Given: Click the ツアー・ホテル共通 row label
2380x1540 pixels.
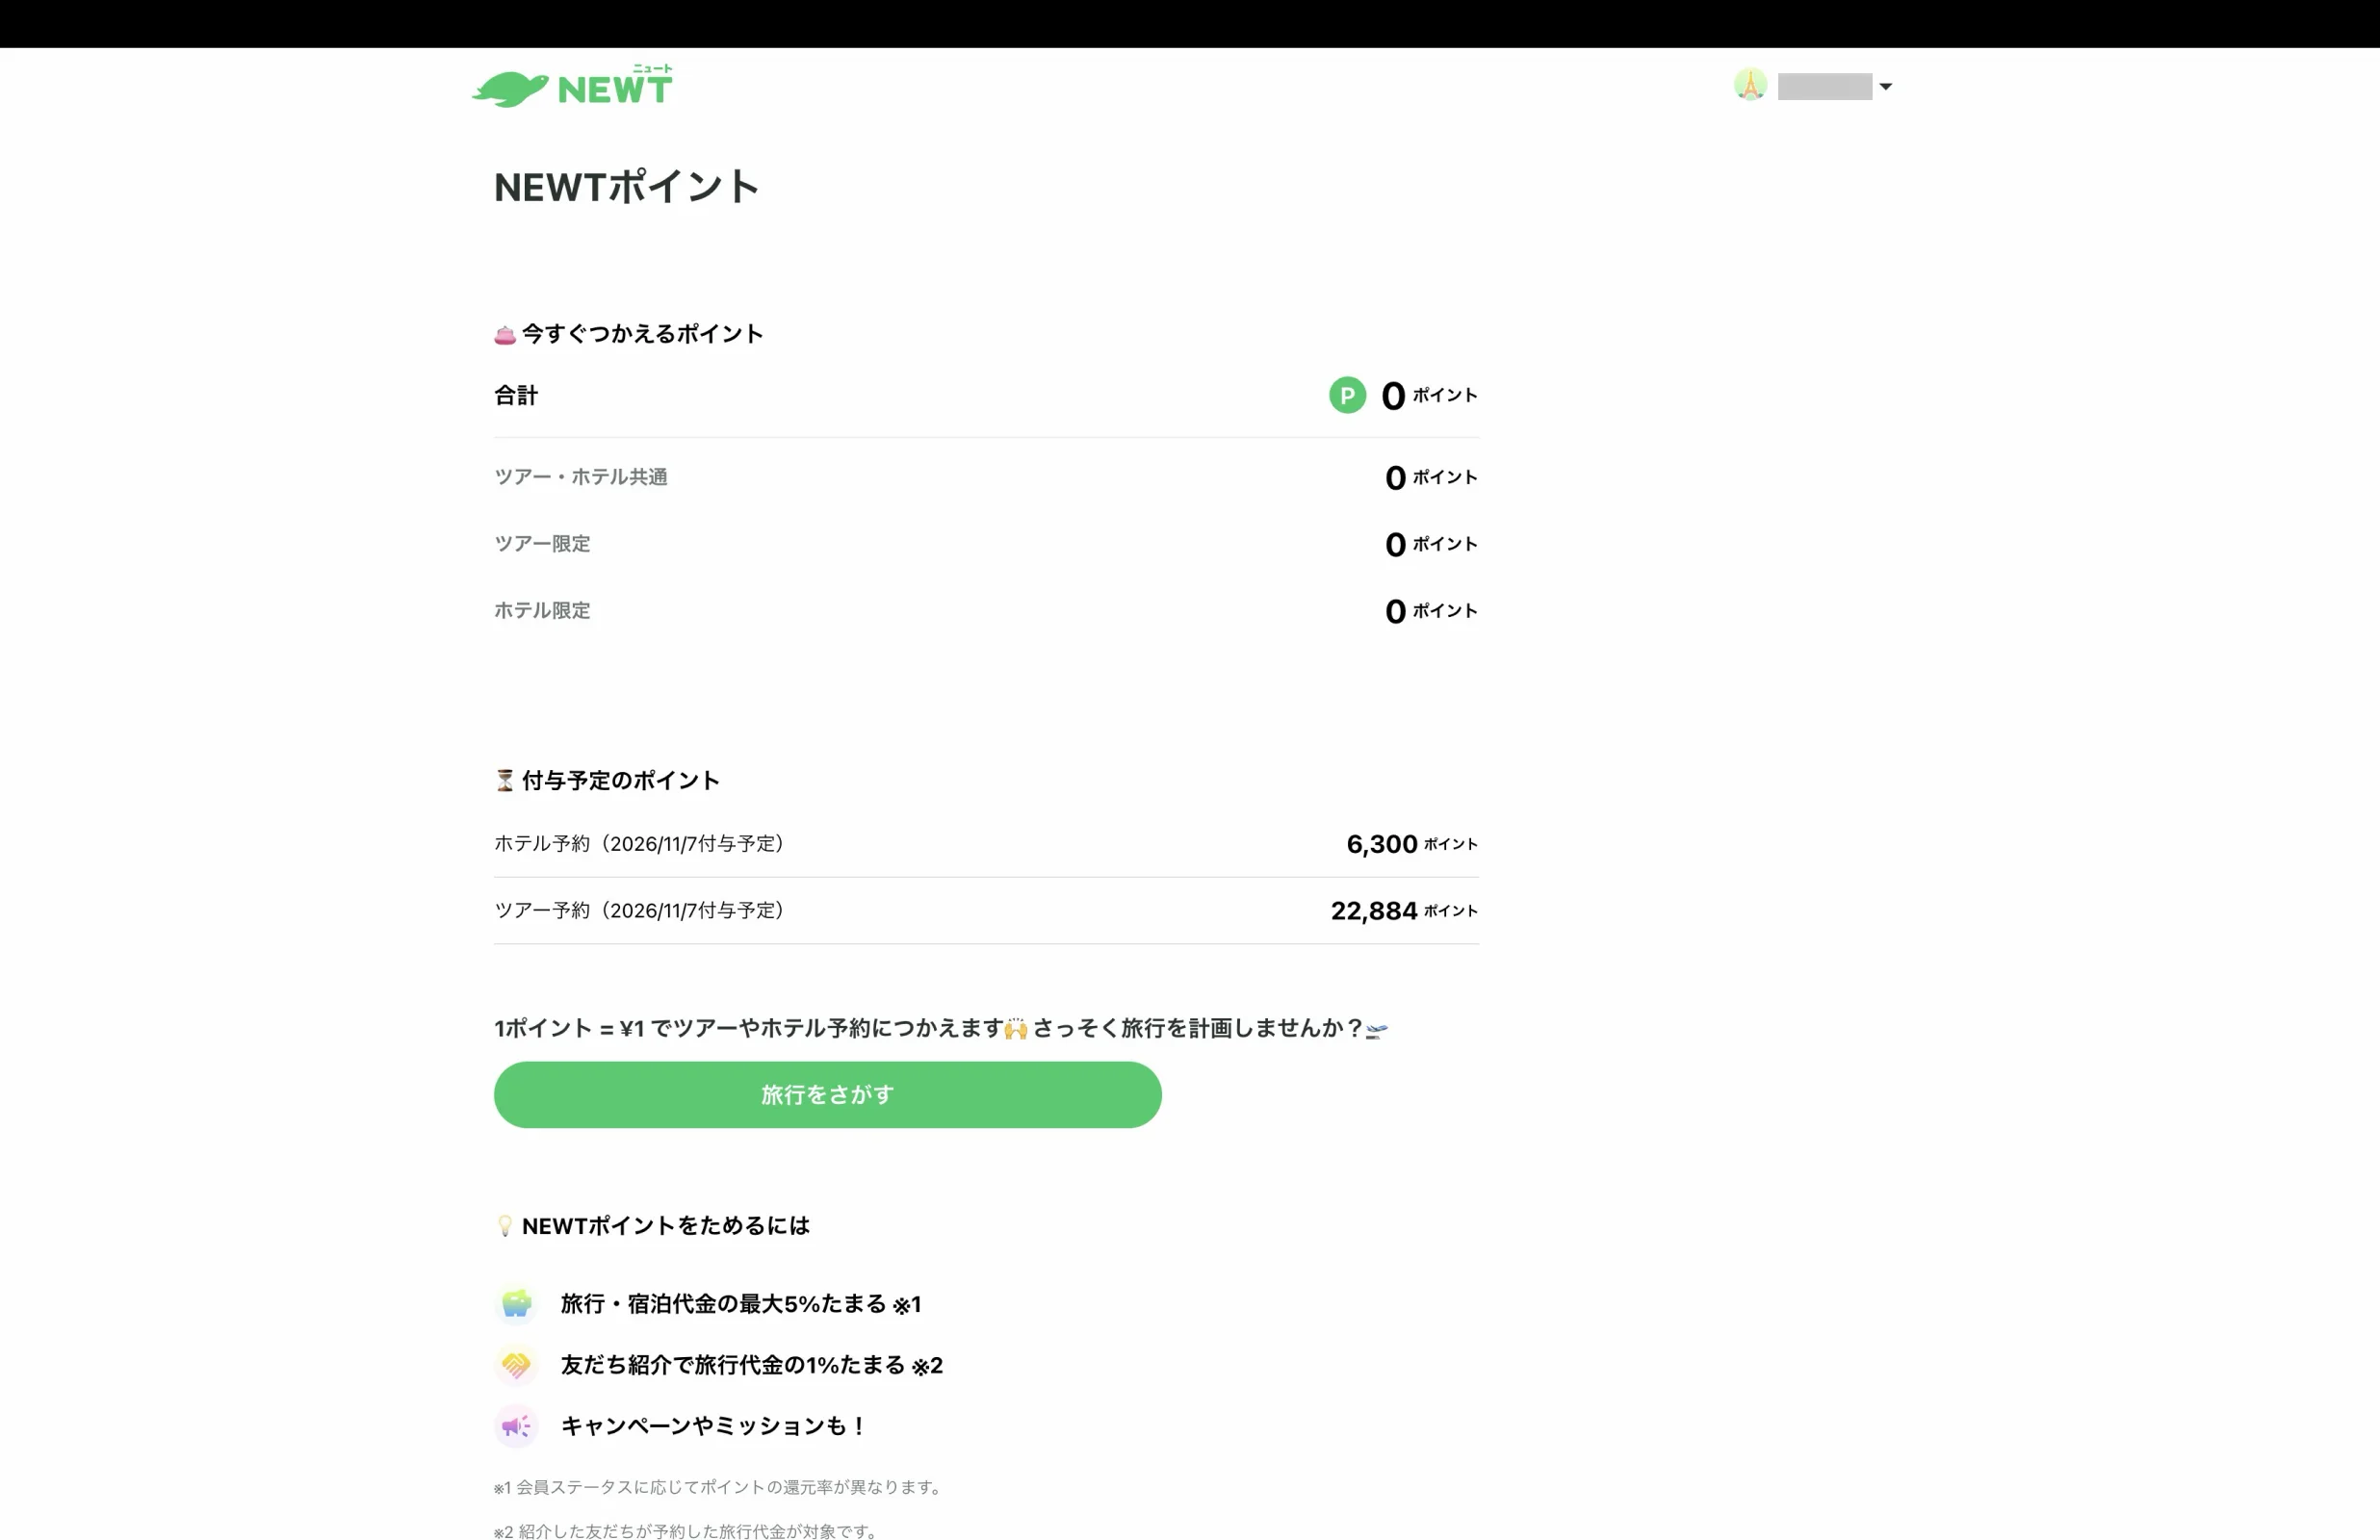Looking at the screenshot, I should (581, 477).
